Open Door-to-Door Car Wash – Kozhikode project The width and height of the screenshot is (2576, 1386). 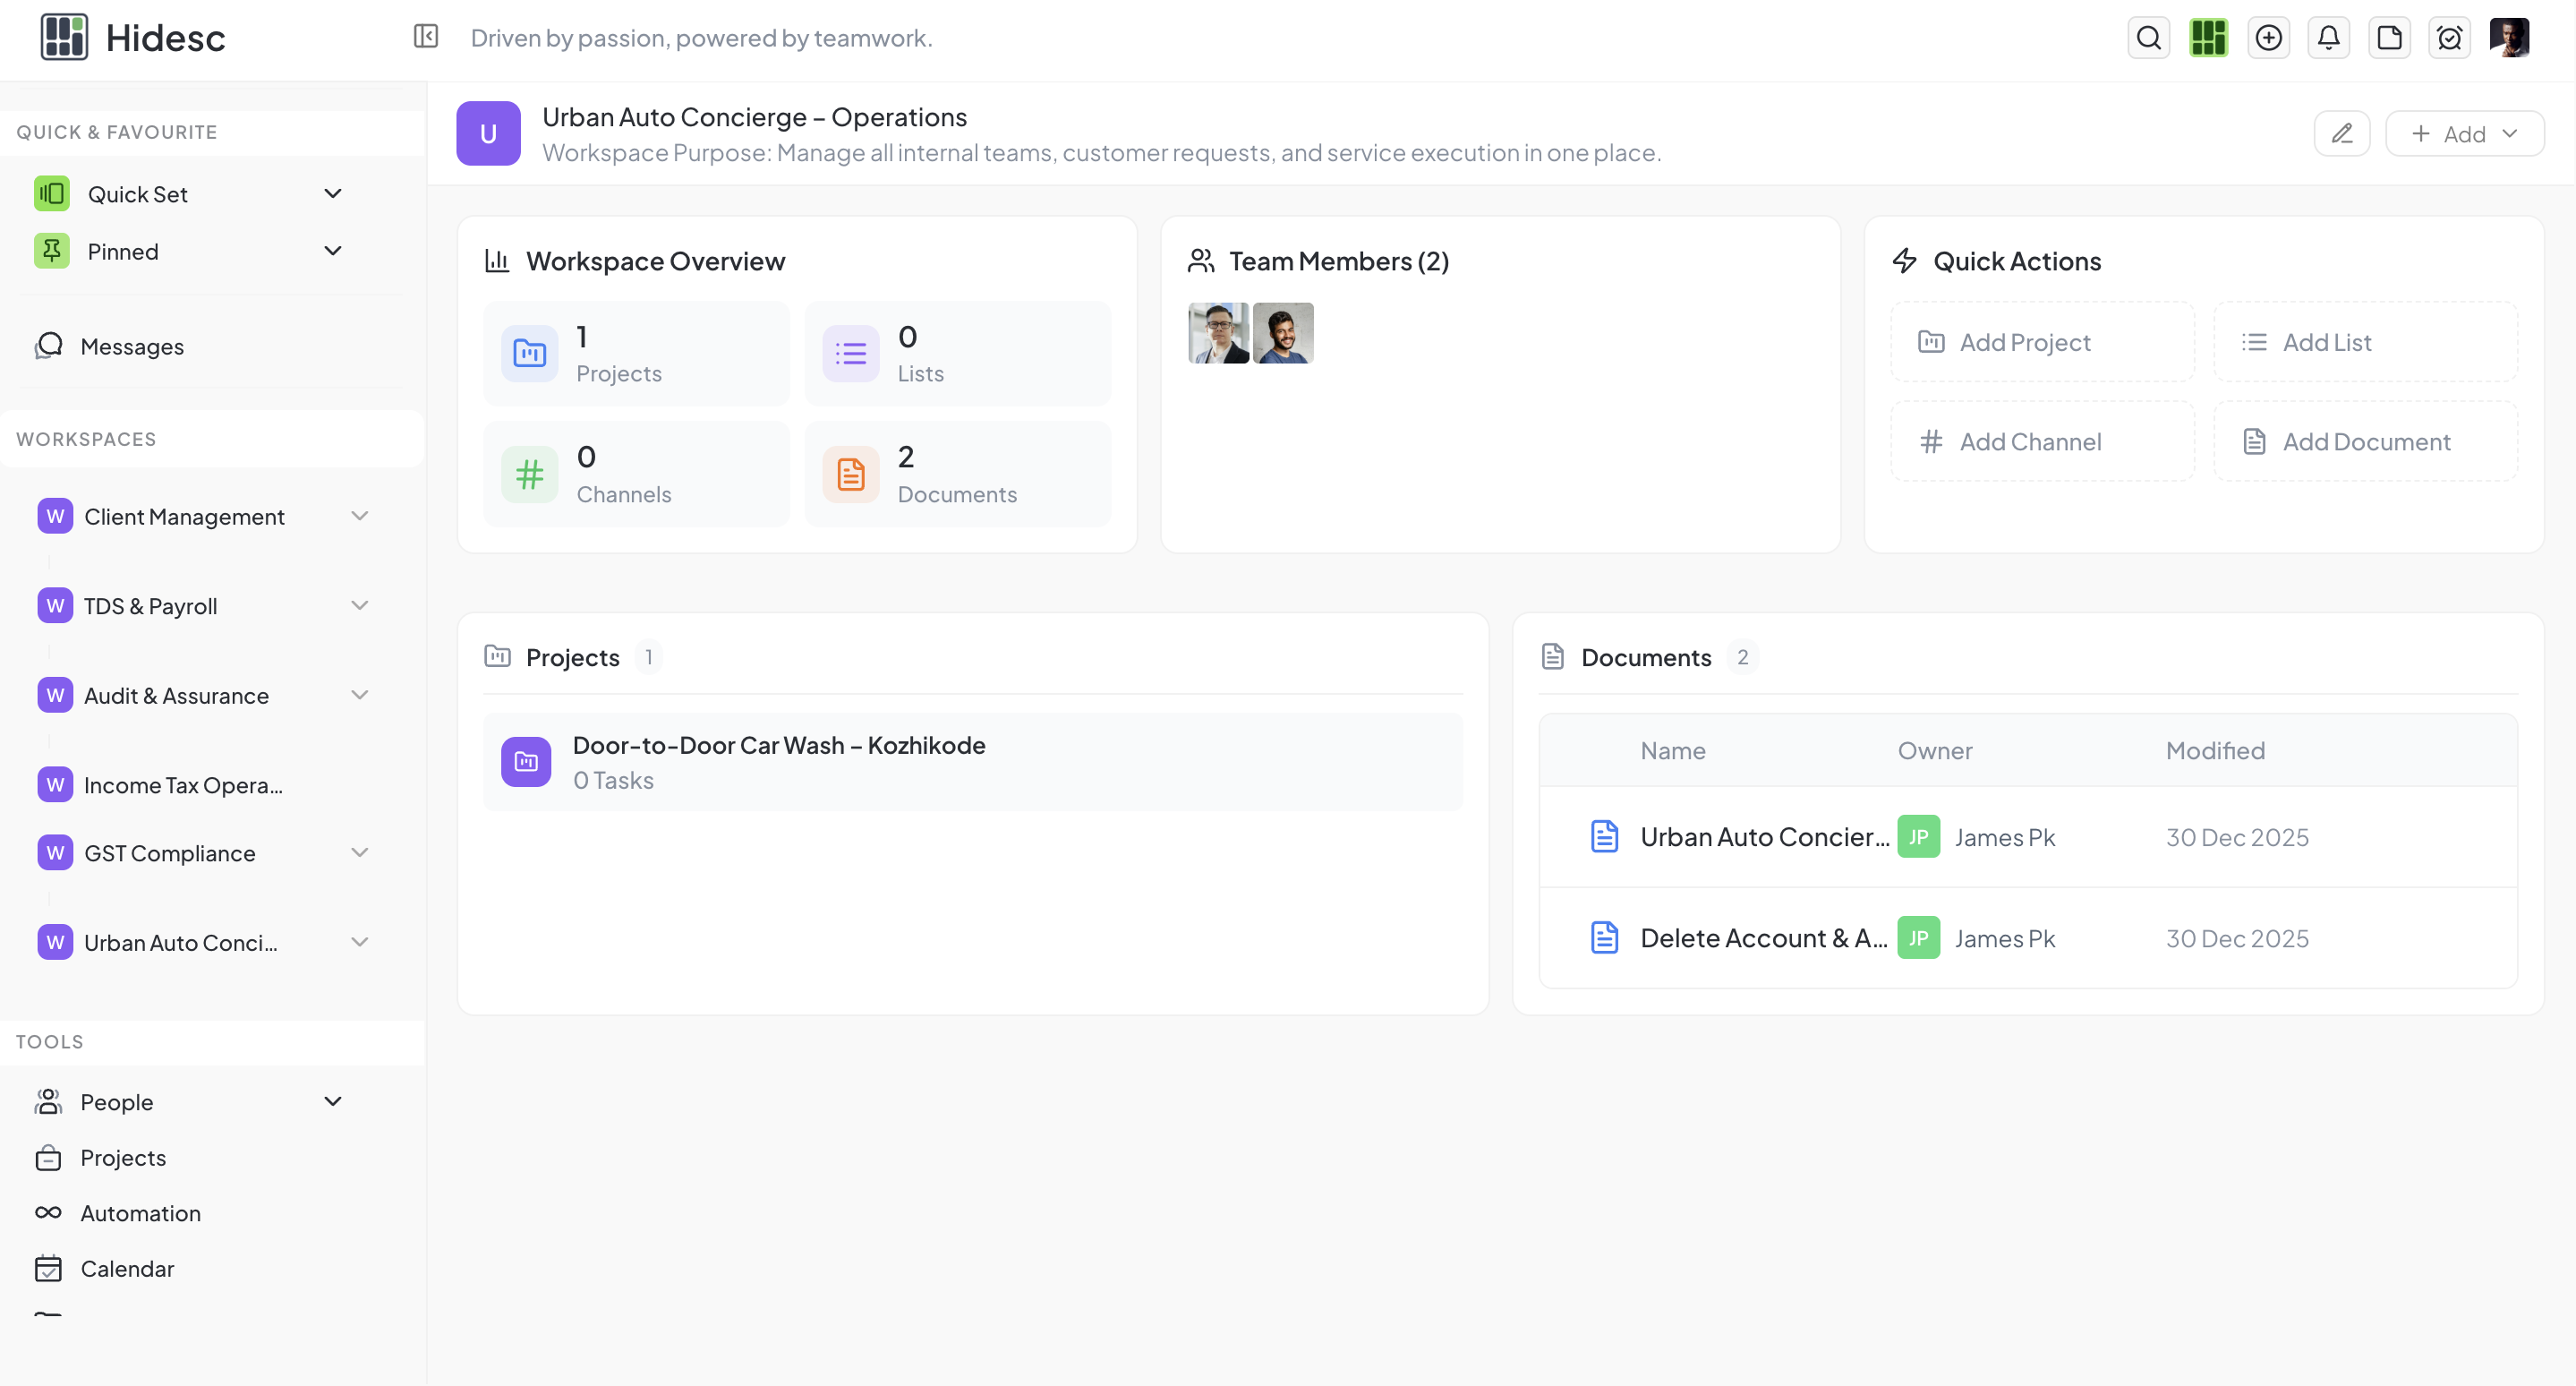coord(778,746)
